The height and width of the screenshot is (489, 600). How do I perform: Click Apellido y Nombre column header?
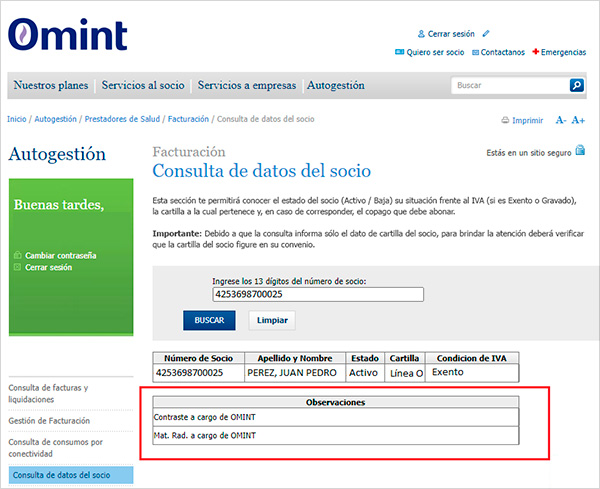[295, 358]
